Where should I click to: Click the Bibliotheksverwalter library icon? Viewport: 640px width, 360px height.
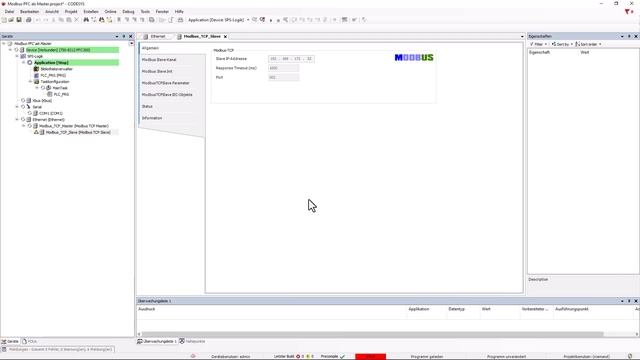36,69
